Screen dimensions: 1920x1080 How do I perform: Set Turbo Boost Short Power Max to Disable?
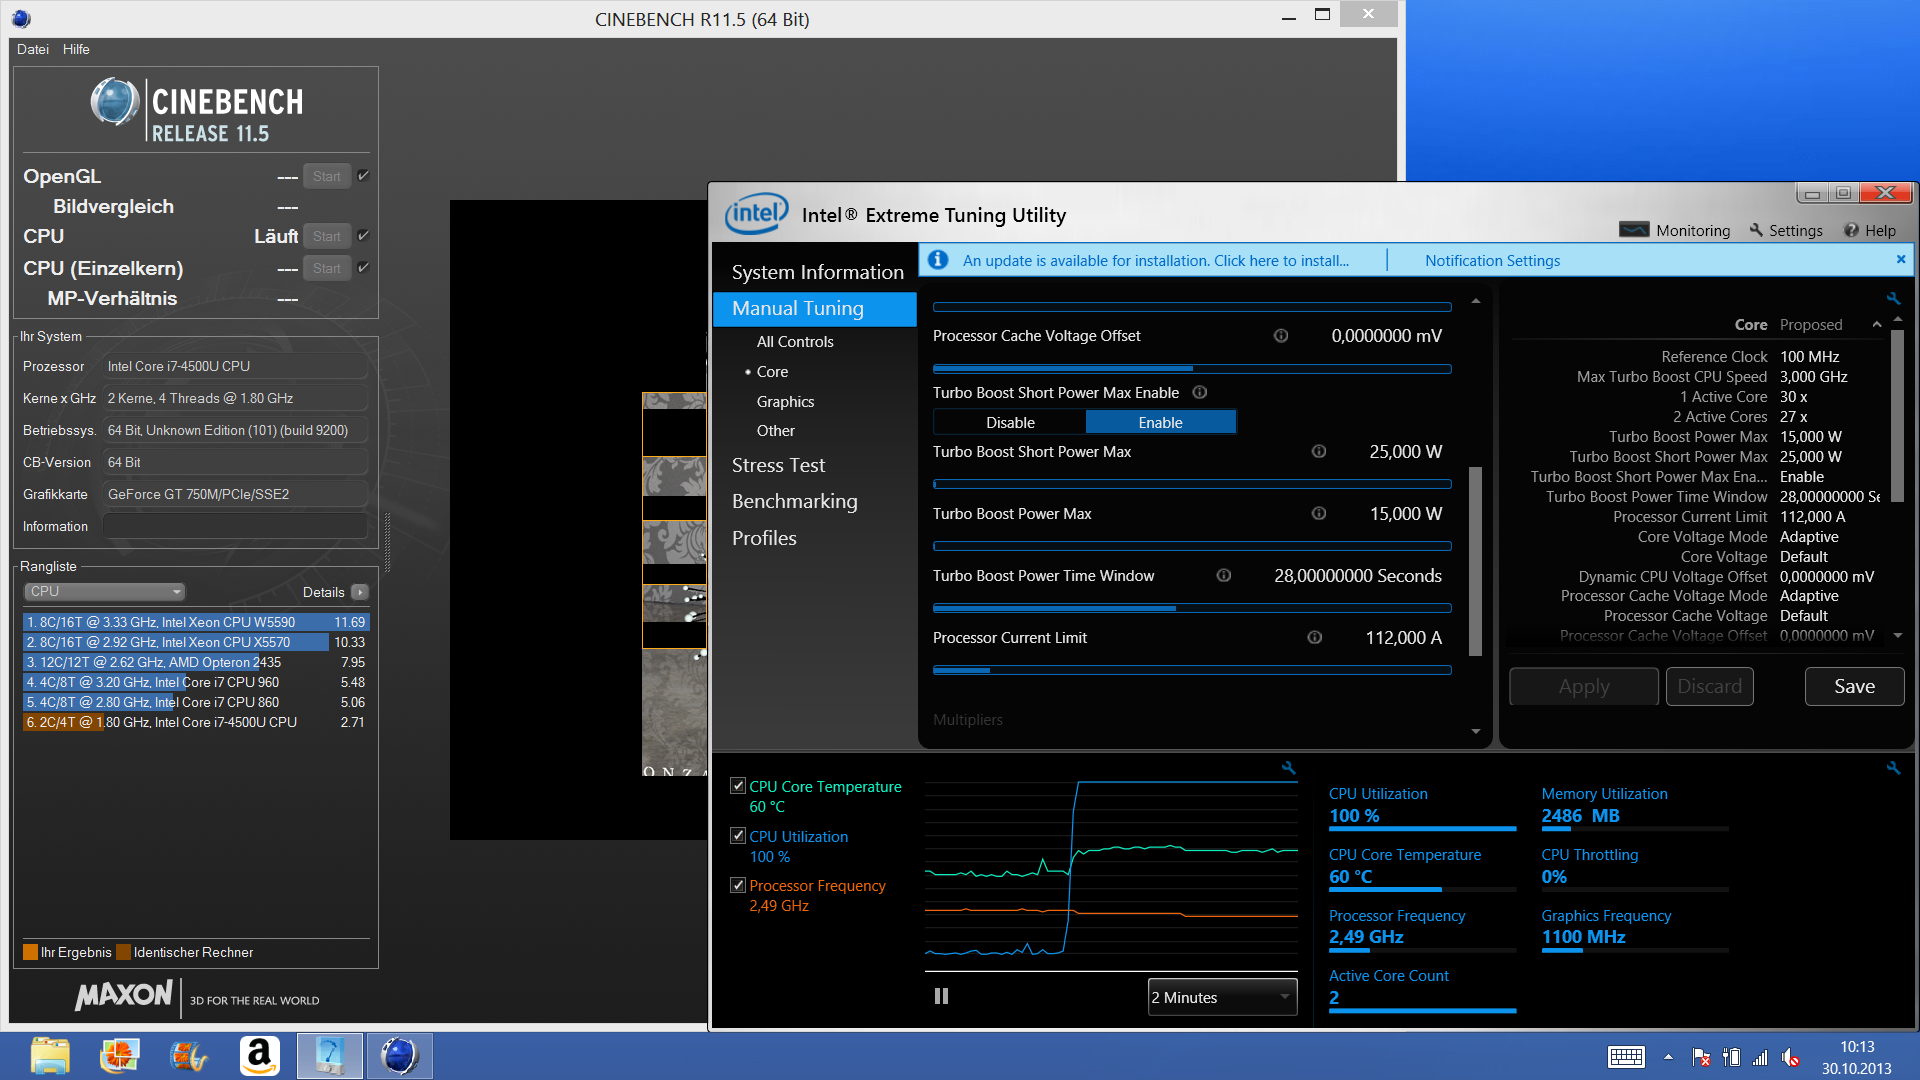tap(1010, 422)
